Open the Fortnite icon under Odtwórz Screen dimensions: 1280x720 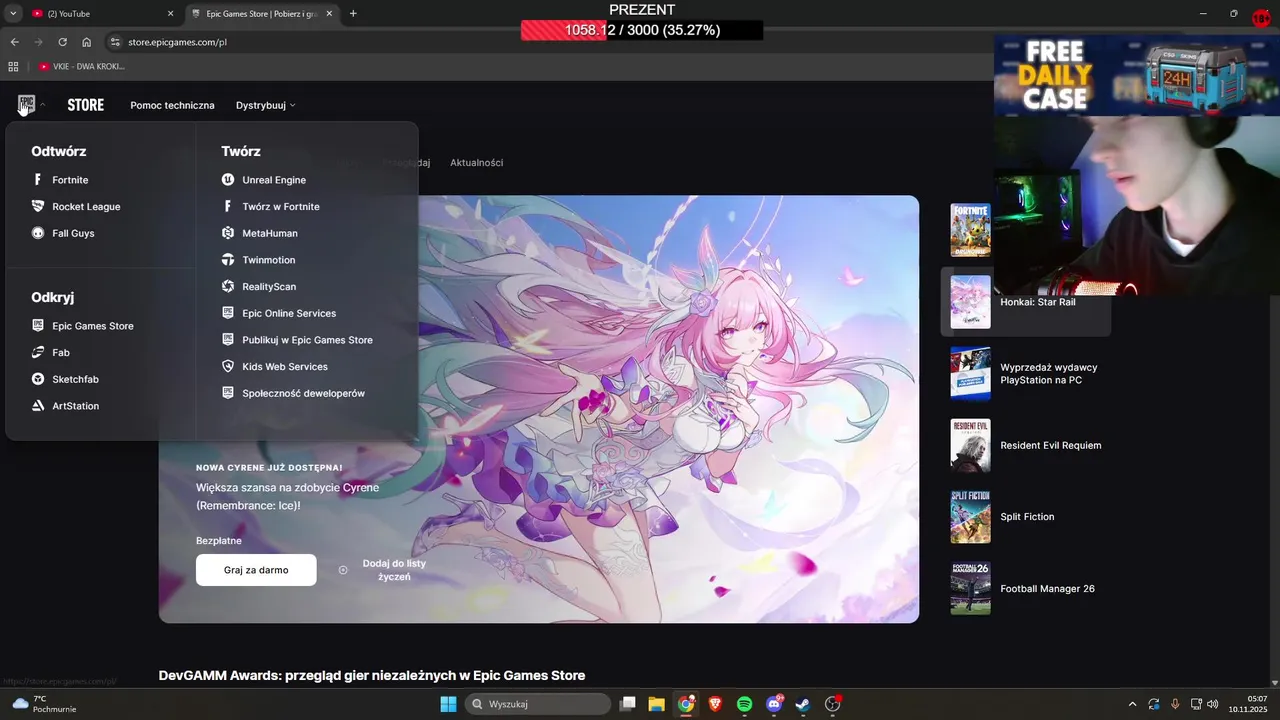[38, 180]
